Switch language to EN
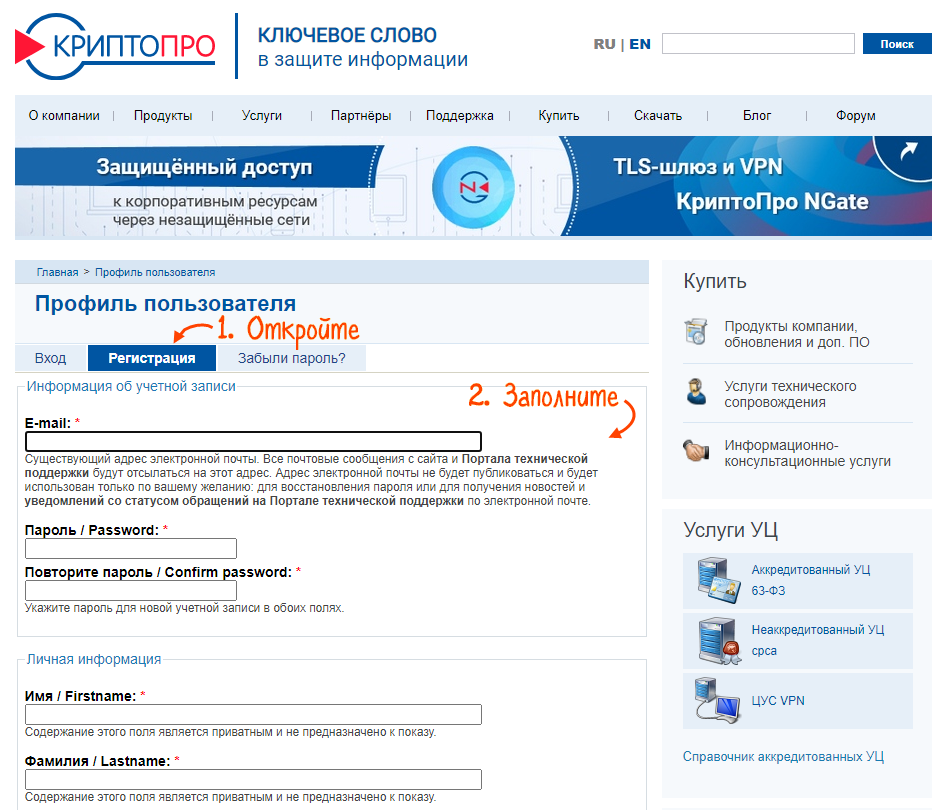Viewport: 943px width, 810px height. [x=640, y=44]
